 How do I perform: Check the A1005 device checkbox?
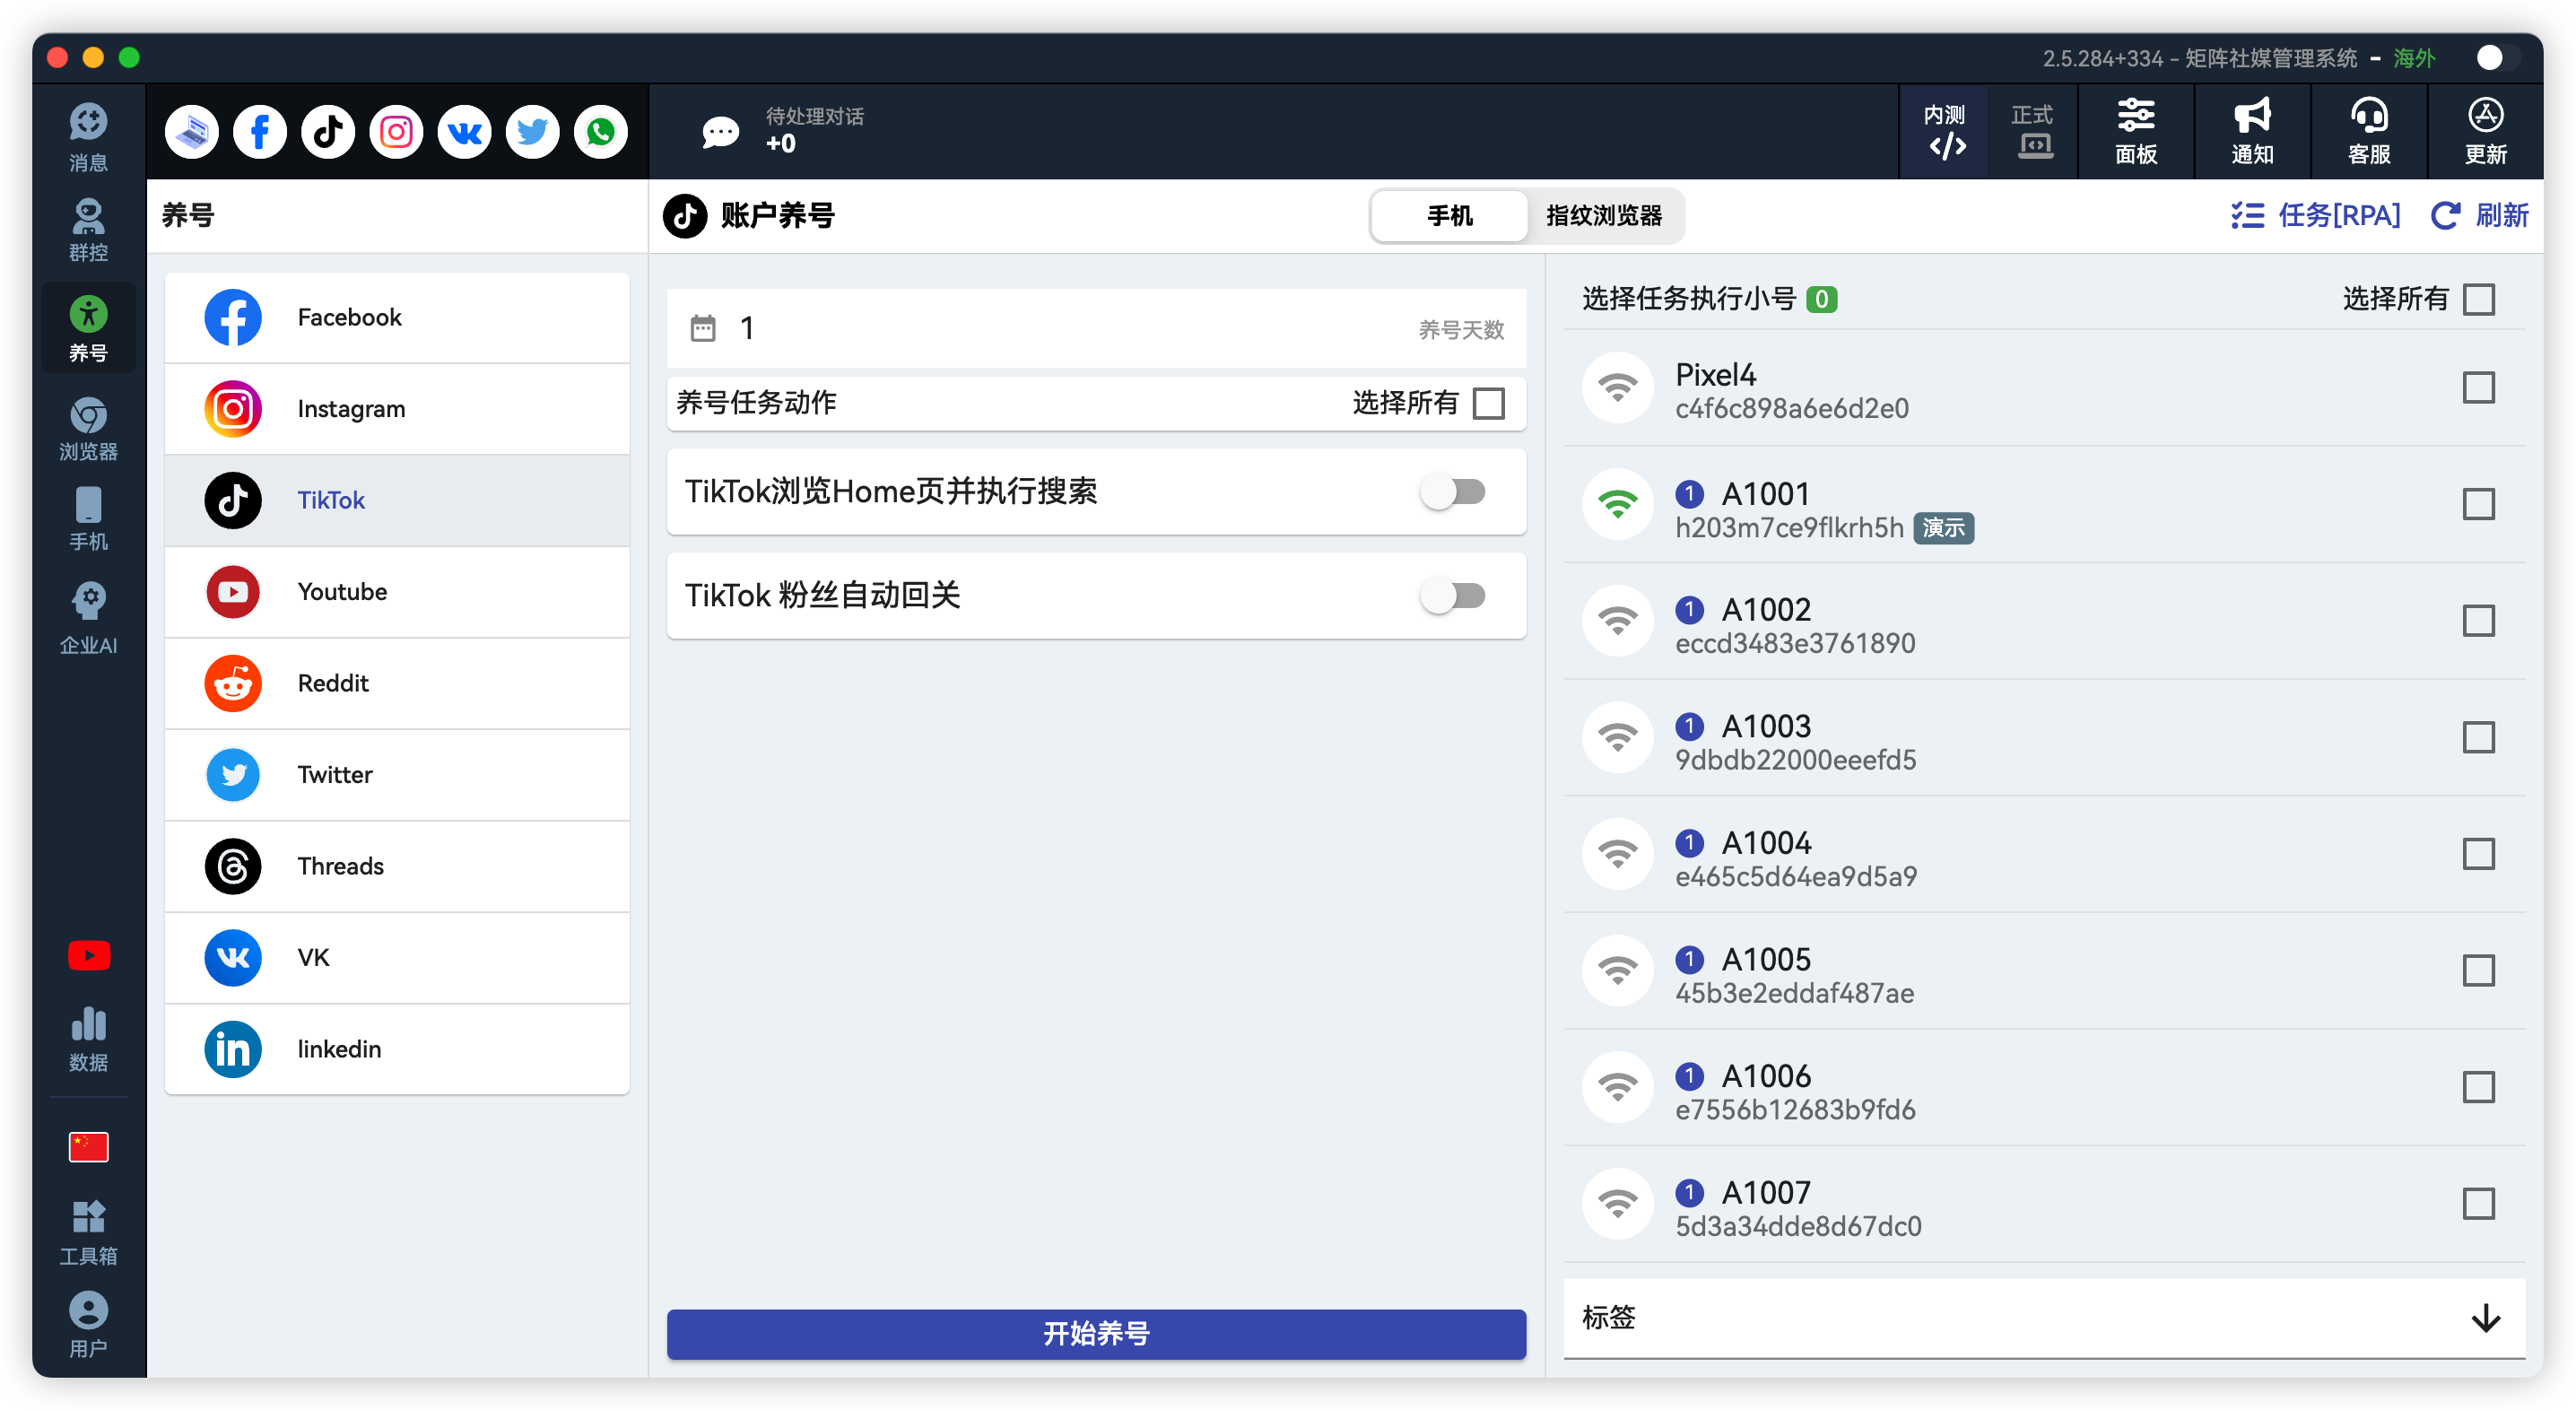point(2479,971)
